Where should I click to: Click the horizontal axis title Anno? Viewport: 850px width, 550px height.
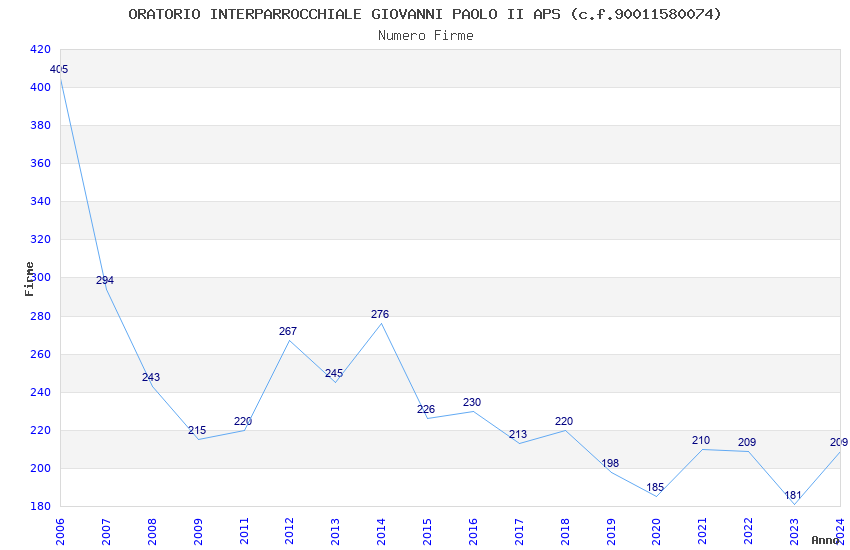[825, 540]
